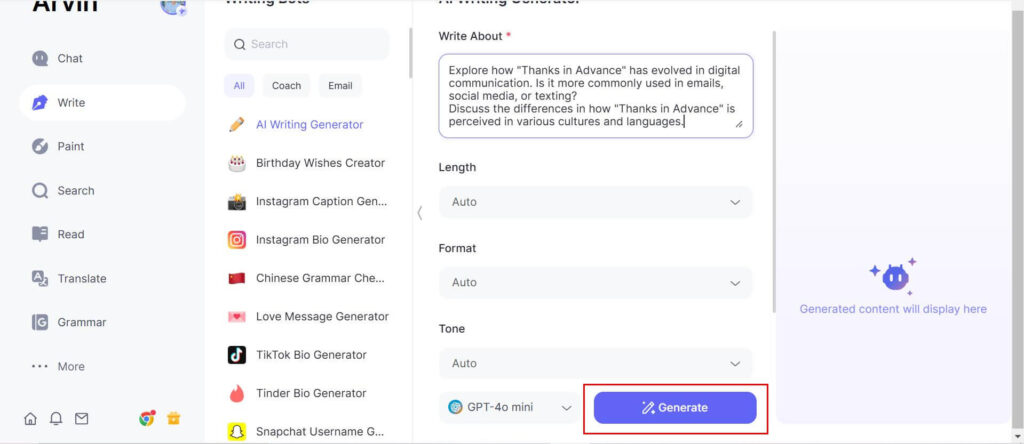
Task: Open notifications bell icon
Action: [x=56, y=419]
